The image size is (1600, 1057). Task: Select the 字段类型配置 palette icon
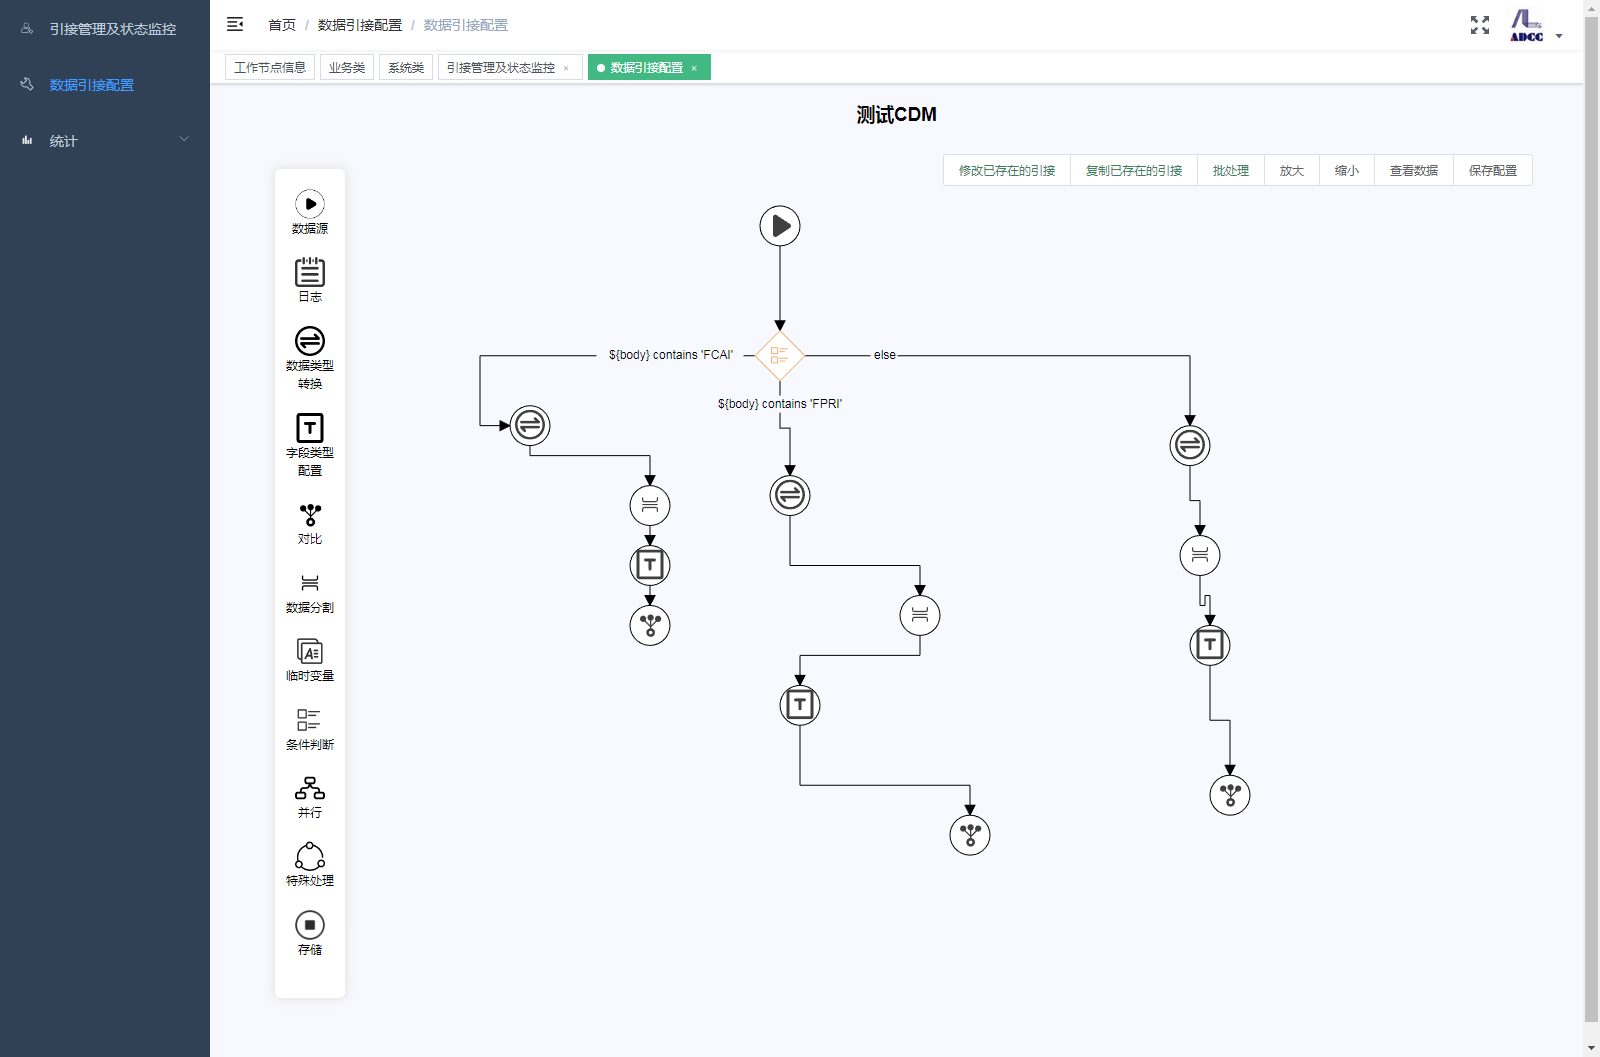pyautogui.click(x=310, y=428)
